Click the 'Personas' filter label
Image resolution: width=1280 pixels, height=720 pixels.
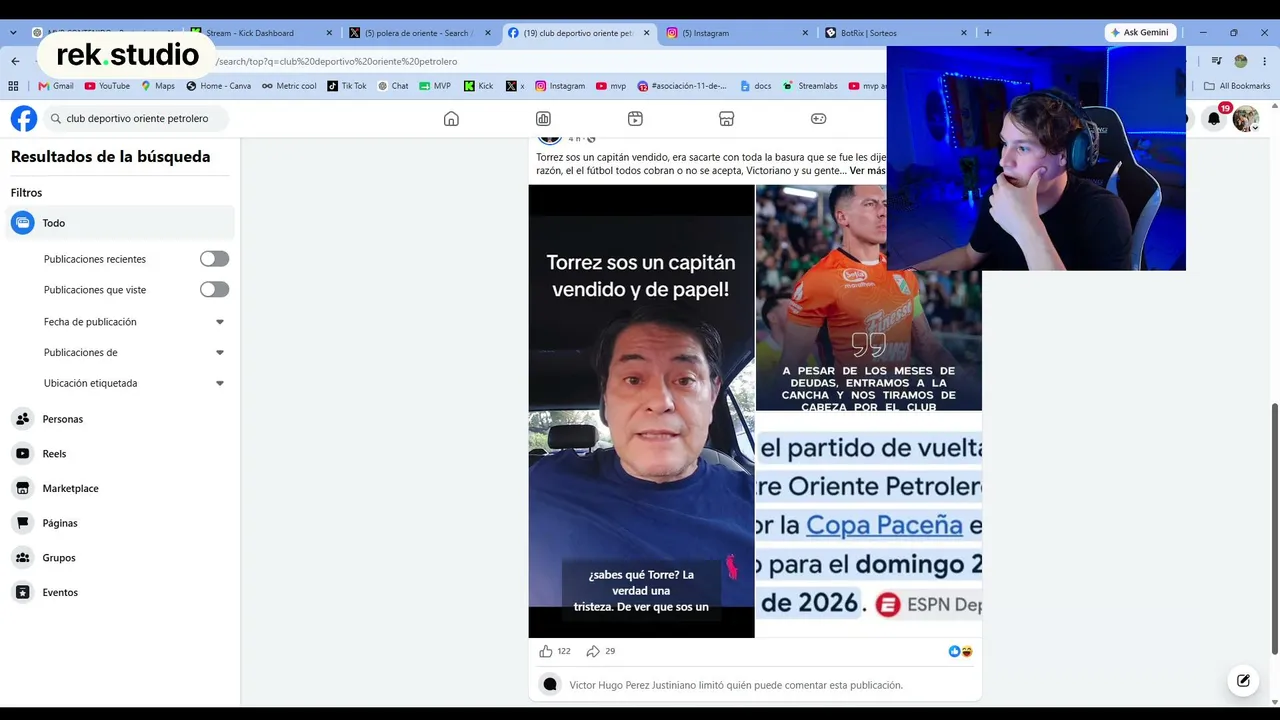[63, 419]
